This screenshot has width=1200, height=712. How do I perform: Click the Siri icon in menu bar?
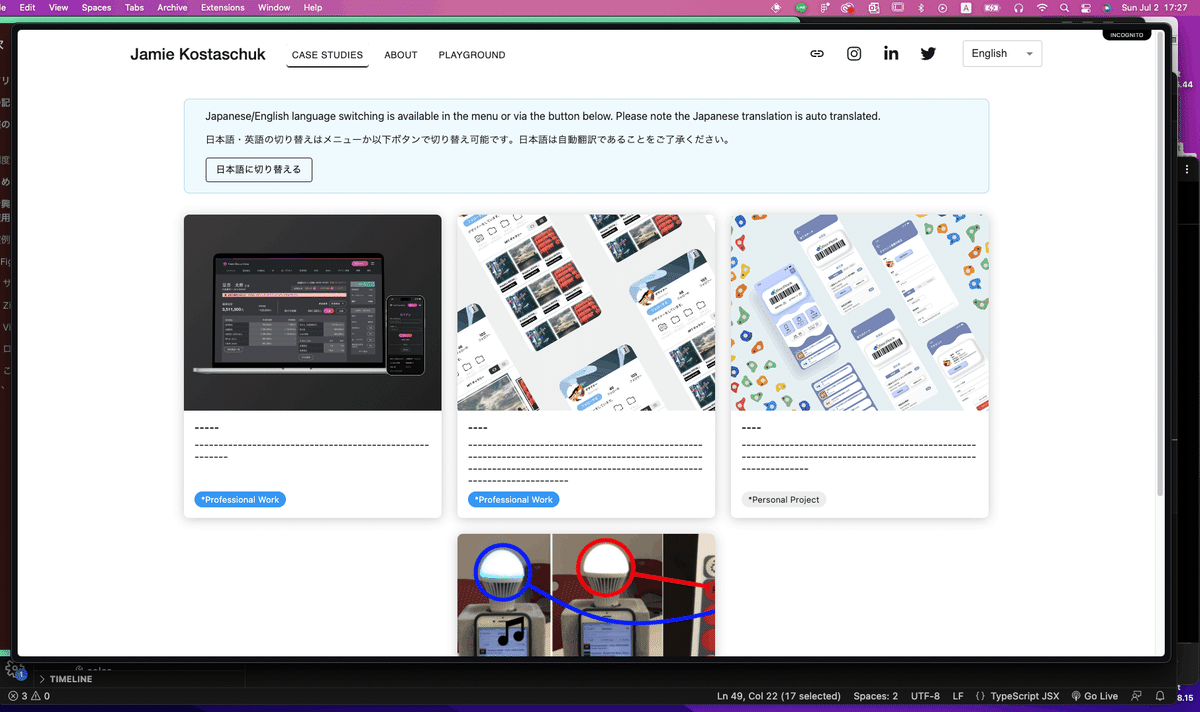coord(1107,7)
